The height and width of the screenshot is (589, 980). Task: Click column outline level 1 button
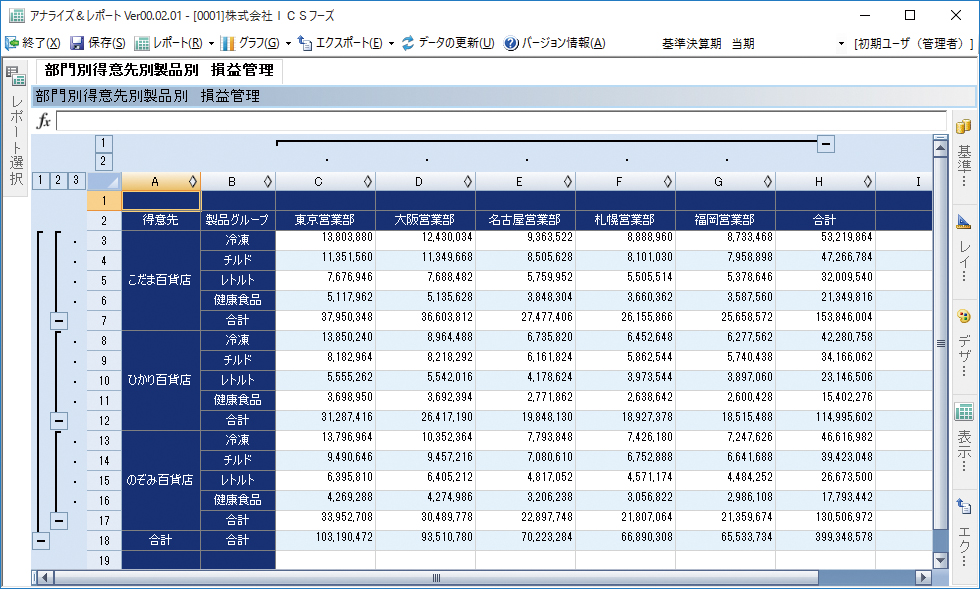click(104, 143)
